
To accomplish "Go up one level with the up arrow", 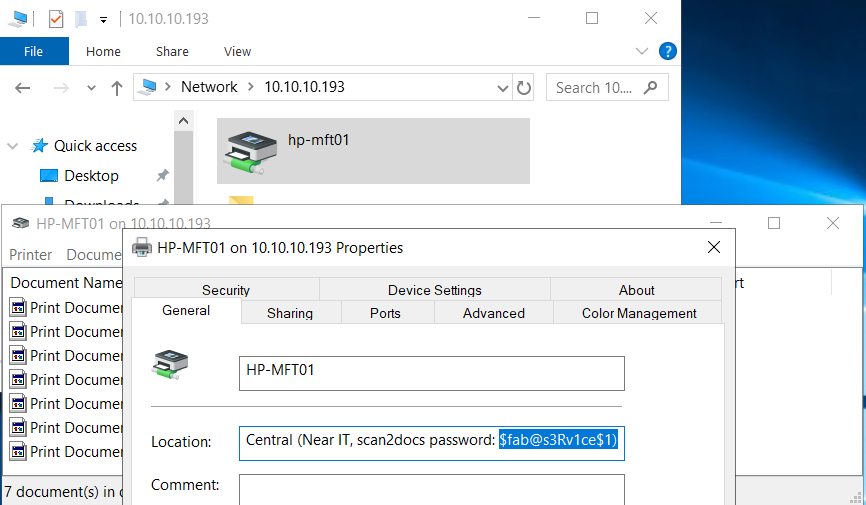I will click(117, 88).
